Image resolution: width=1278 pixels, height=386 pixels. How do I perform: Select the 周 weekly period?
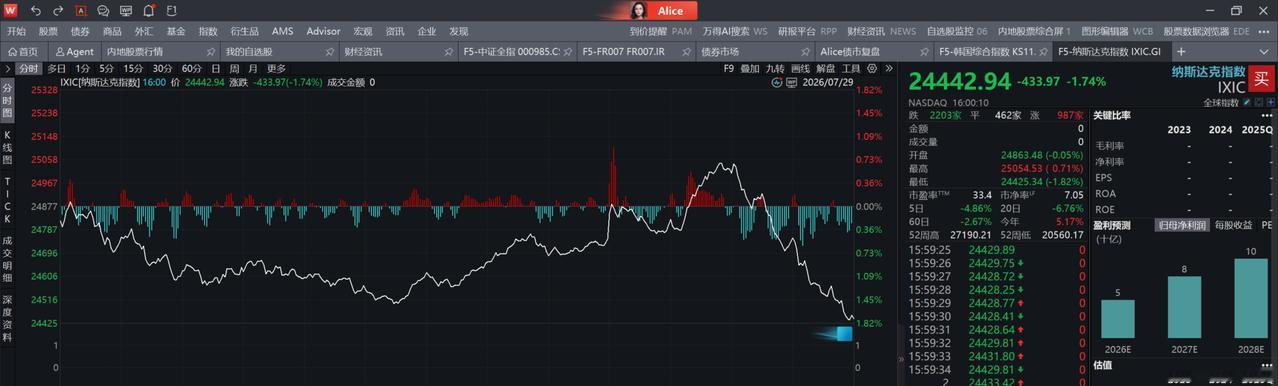pyautogui.click(x=234, y=69)
